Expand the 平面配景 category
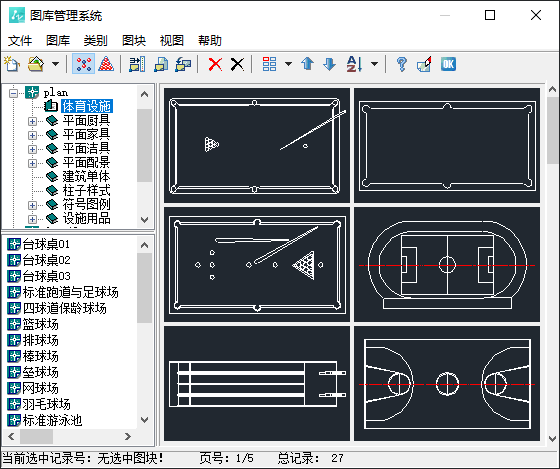Image resolution: width=560 pixels, height=469 pixels. [32, 163]
